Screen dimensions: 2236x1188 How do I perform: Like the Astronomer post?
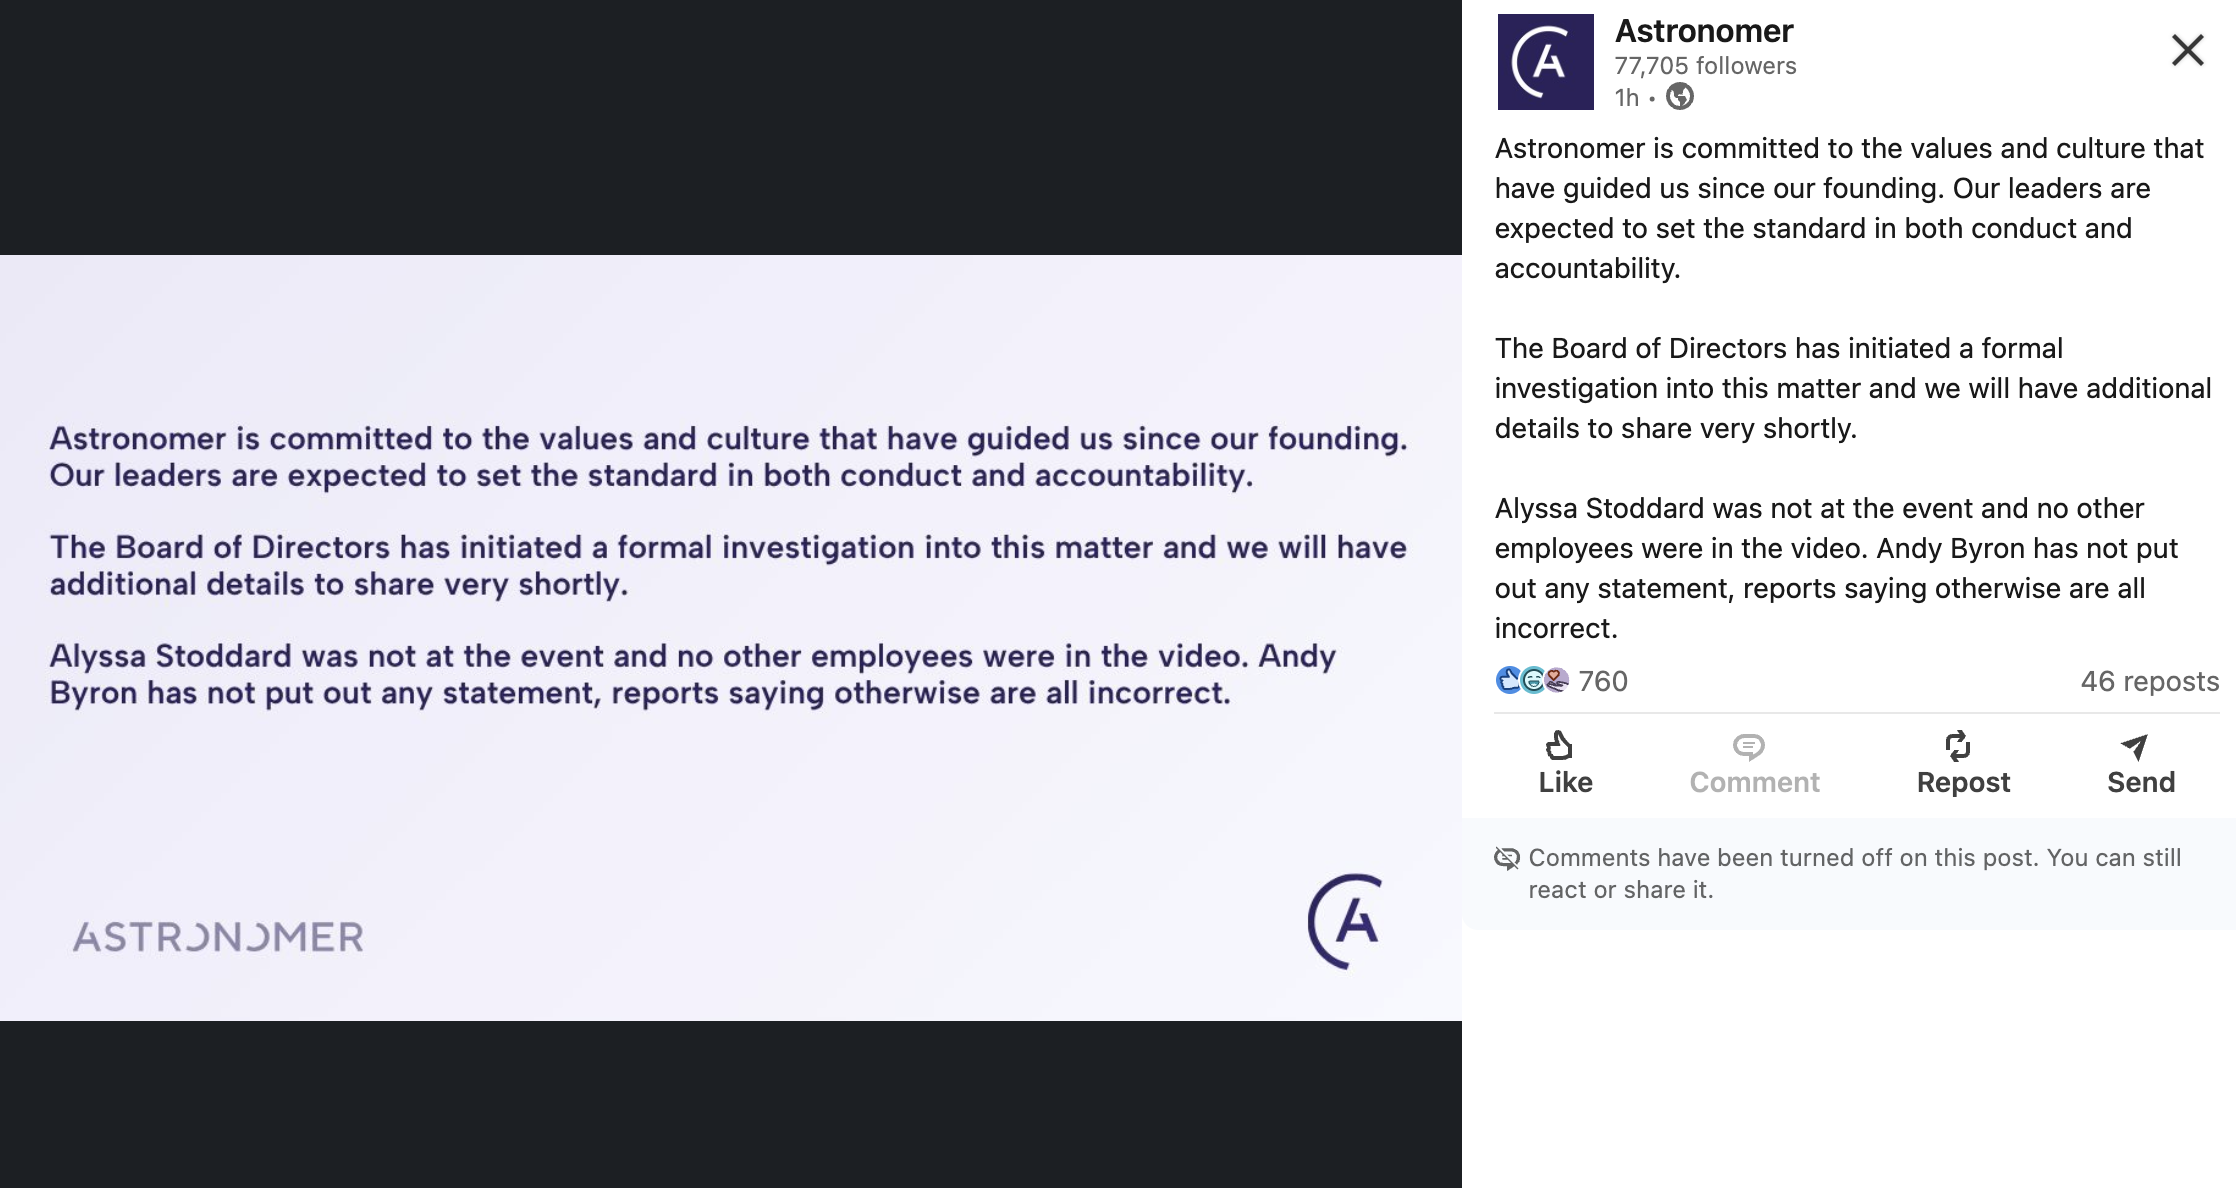coord(1565,763)
